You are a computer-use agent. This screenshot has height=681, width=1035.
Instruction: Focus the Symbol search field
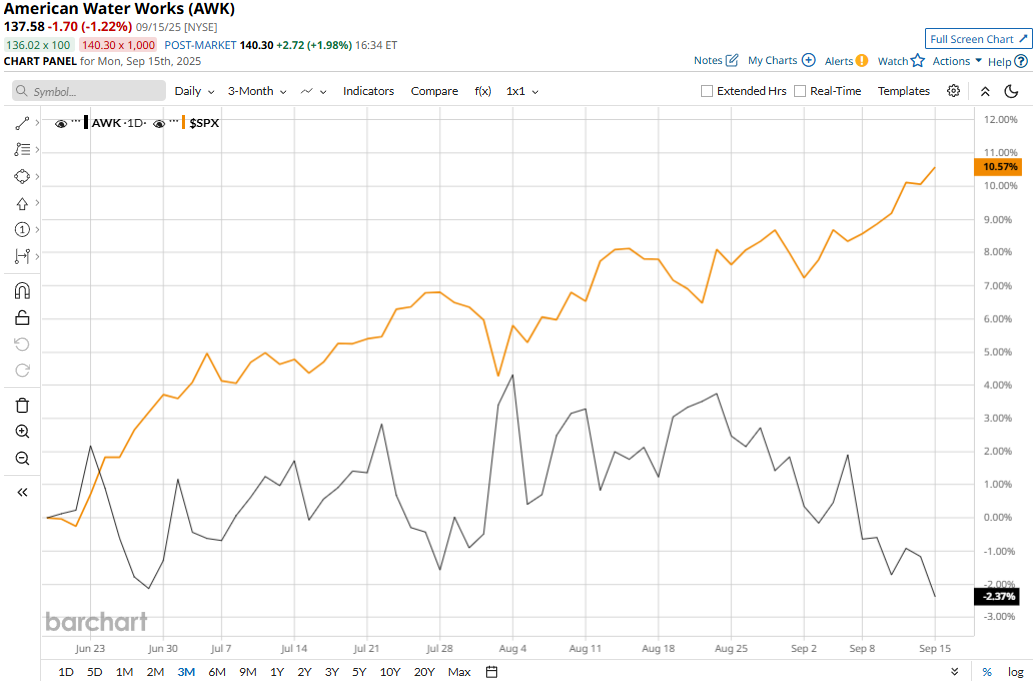(88, 91)
